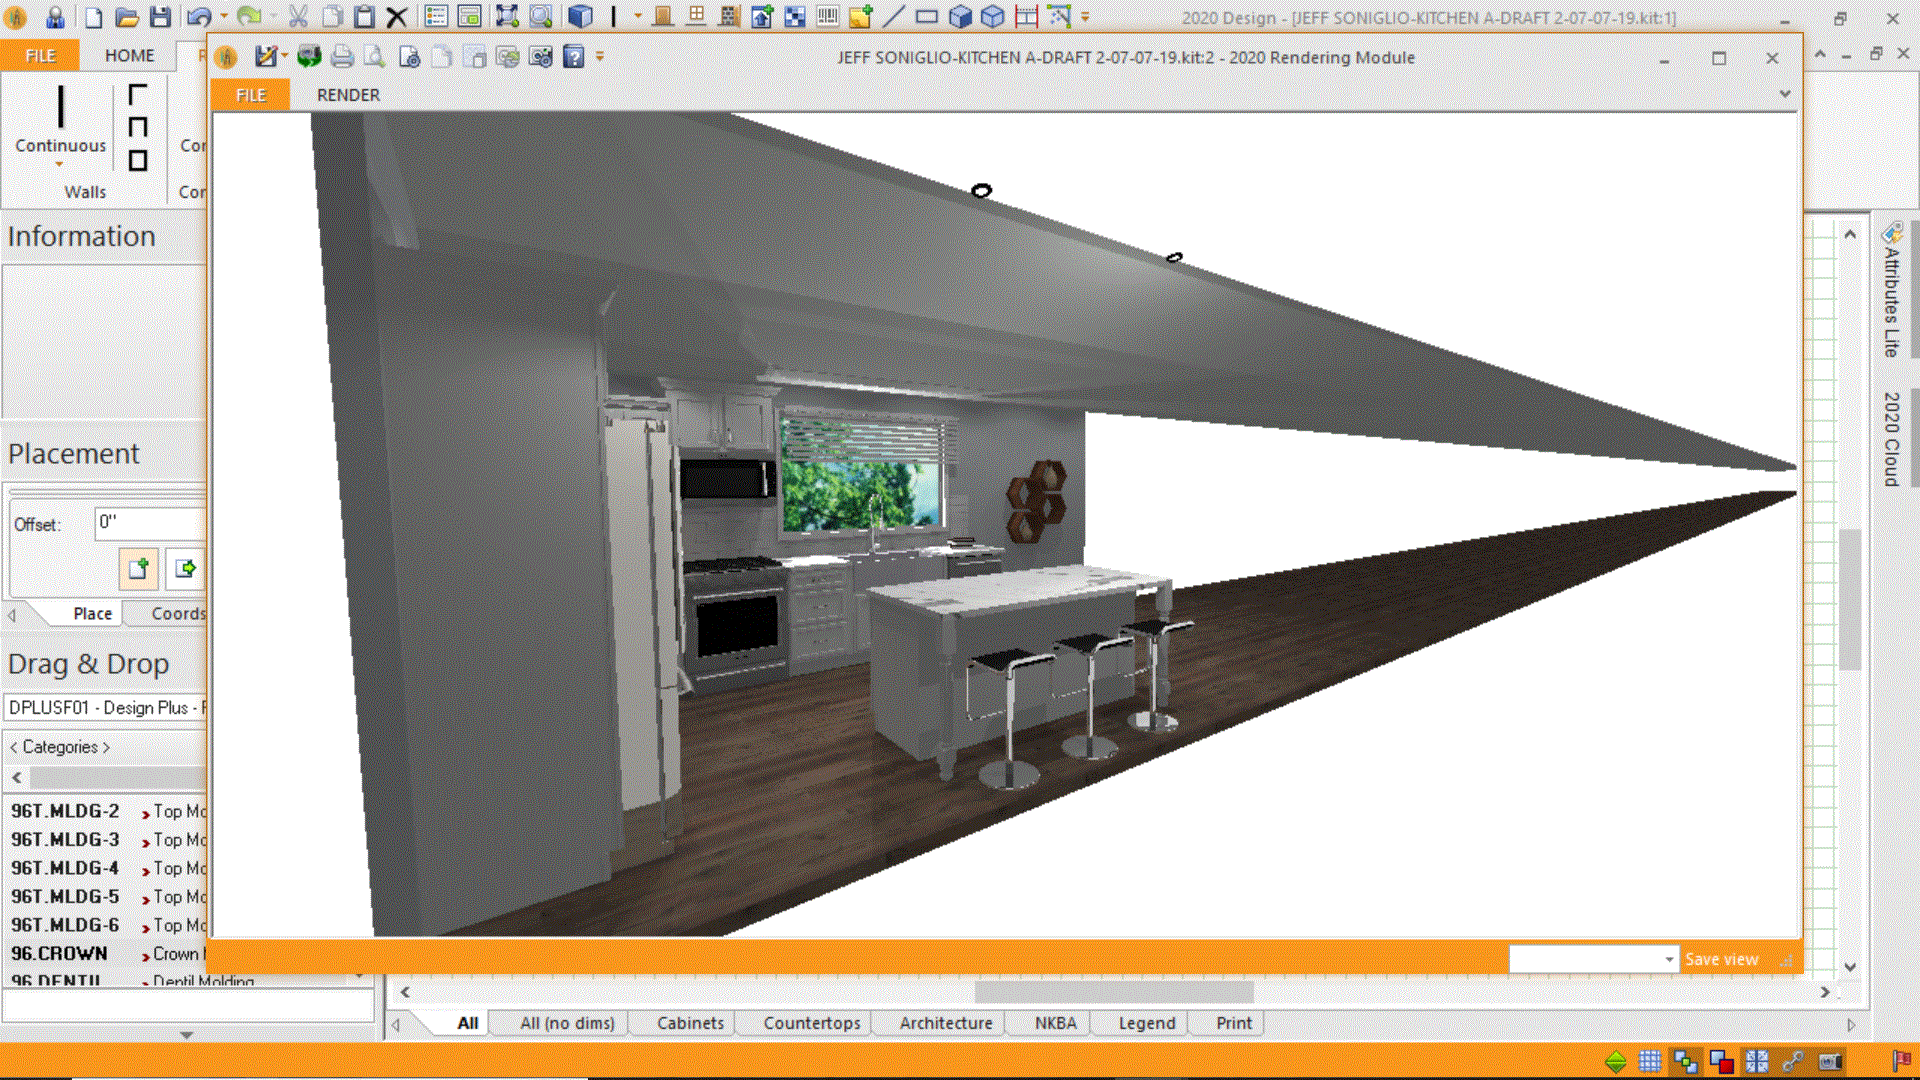
Task: Expand the Categories navigation
Action: point(60,747)
